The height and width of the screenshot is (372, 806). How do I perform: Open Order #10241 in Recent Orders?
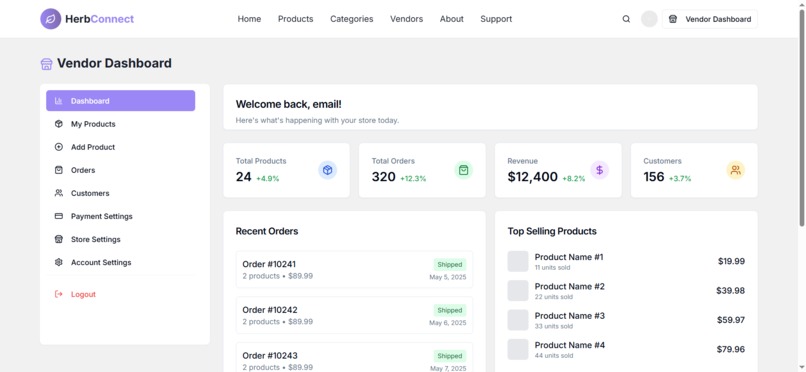[x=354, y=269]
